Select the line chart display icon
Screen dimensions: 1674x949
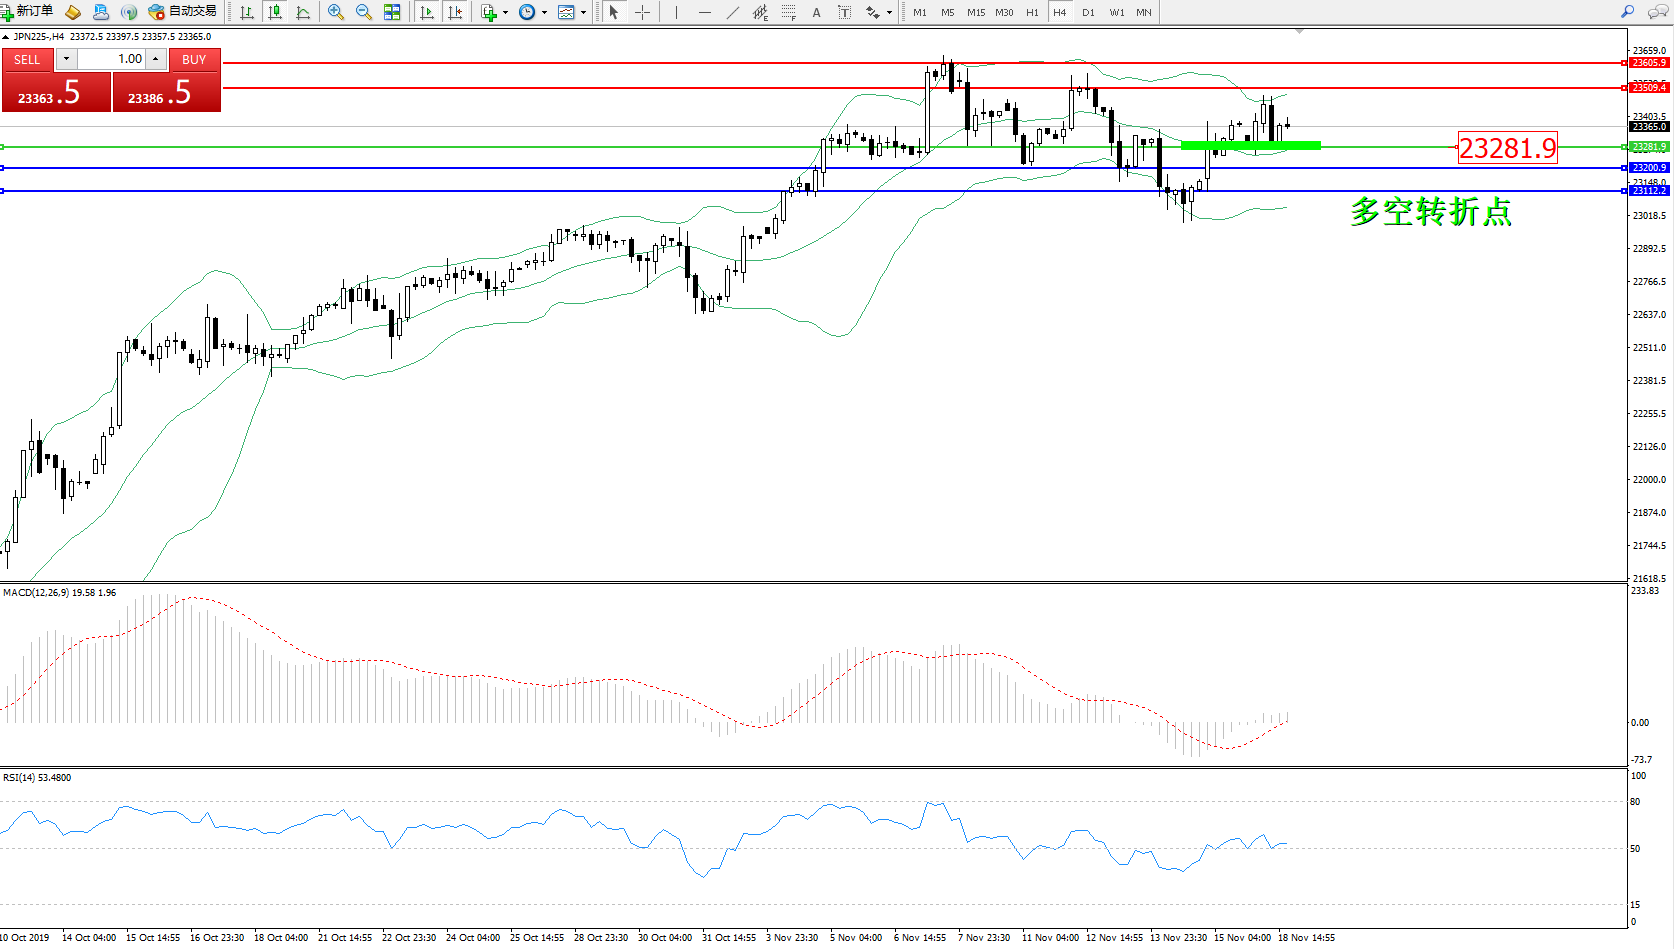(303, 12)
